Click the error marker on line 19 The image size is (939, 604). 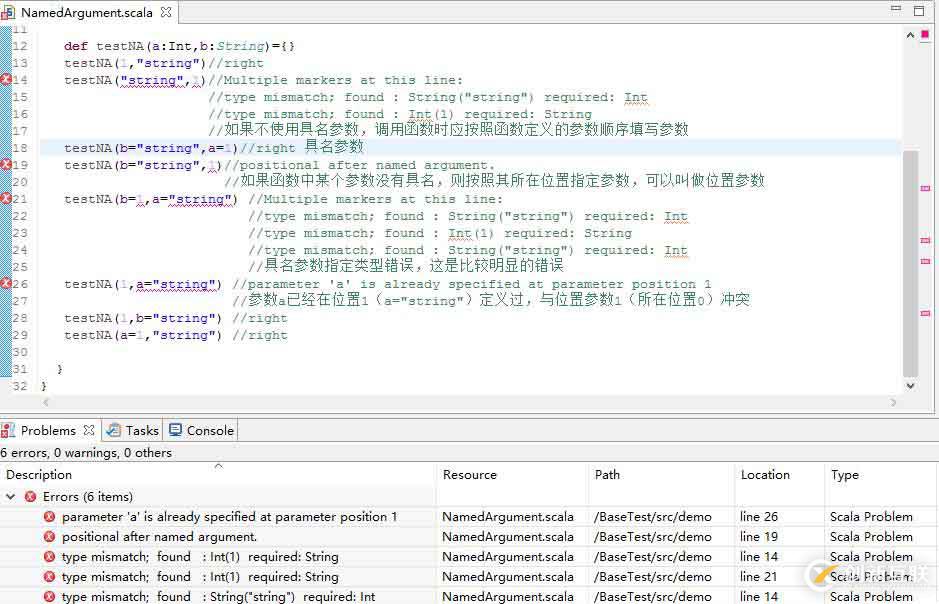coord(6,165)
